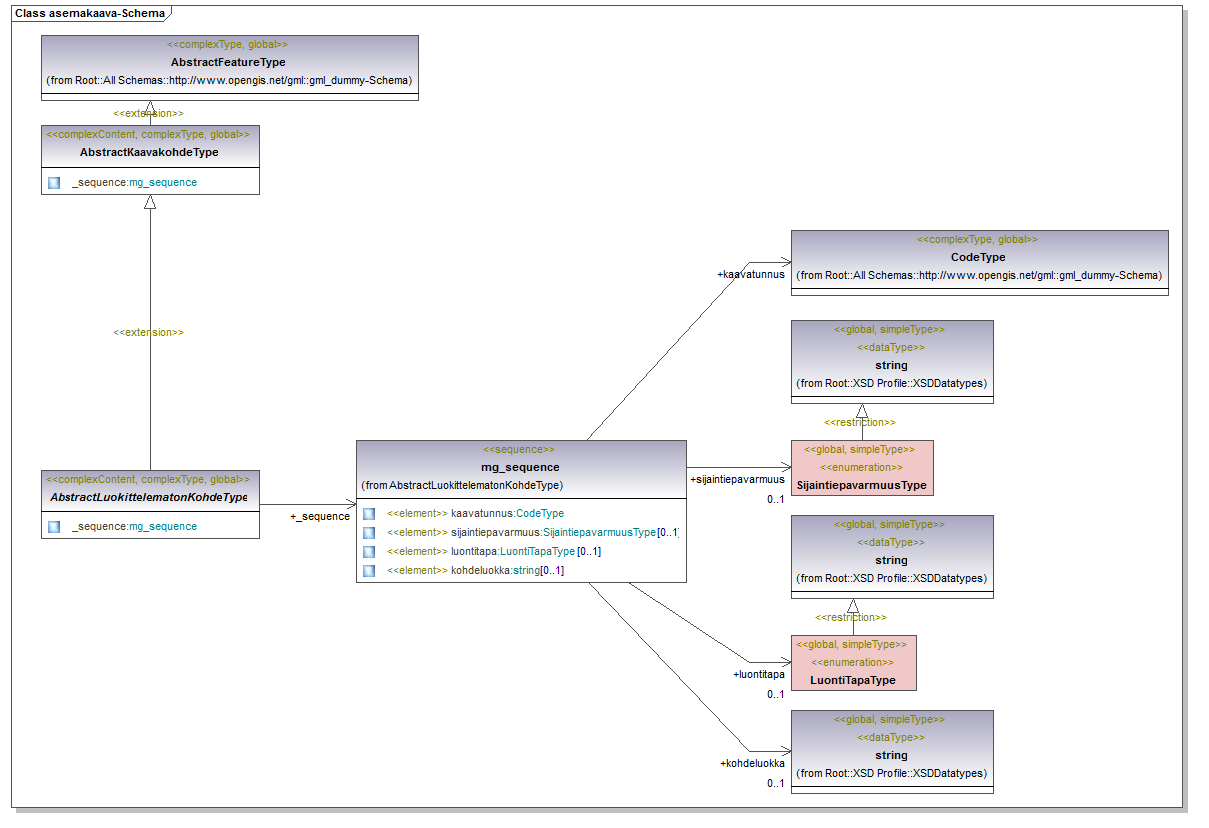1209x828 pixels.
Task: Click the +kaavatunnus association role label
Action: coord(750,274)
